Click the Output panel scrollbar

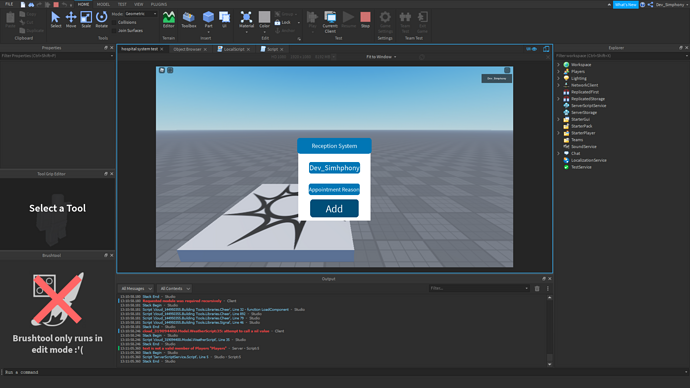(x=549, y=331)
